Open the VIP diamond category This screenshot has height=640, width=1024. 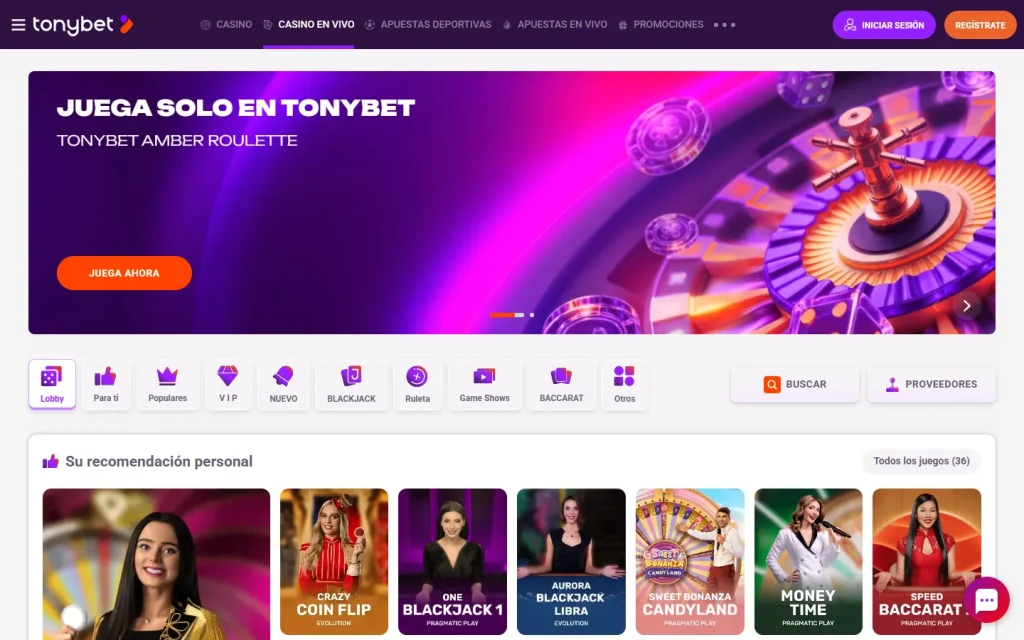pyautogui.click(x=228, y=384)
